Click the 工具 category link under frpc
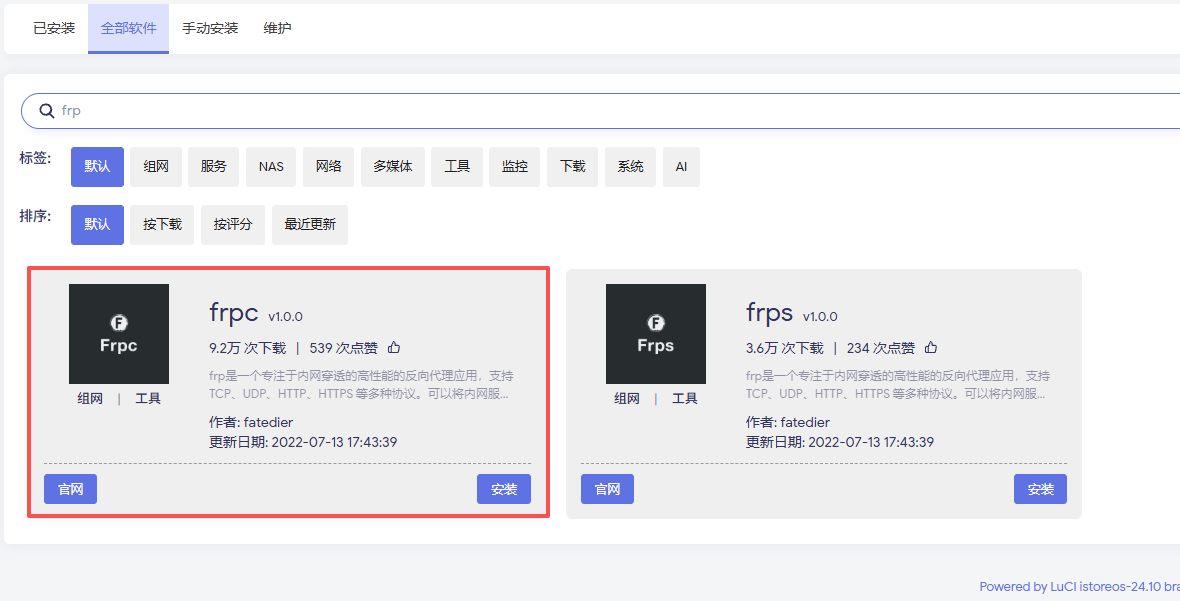 click(x=148, y=398)
